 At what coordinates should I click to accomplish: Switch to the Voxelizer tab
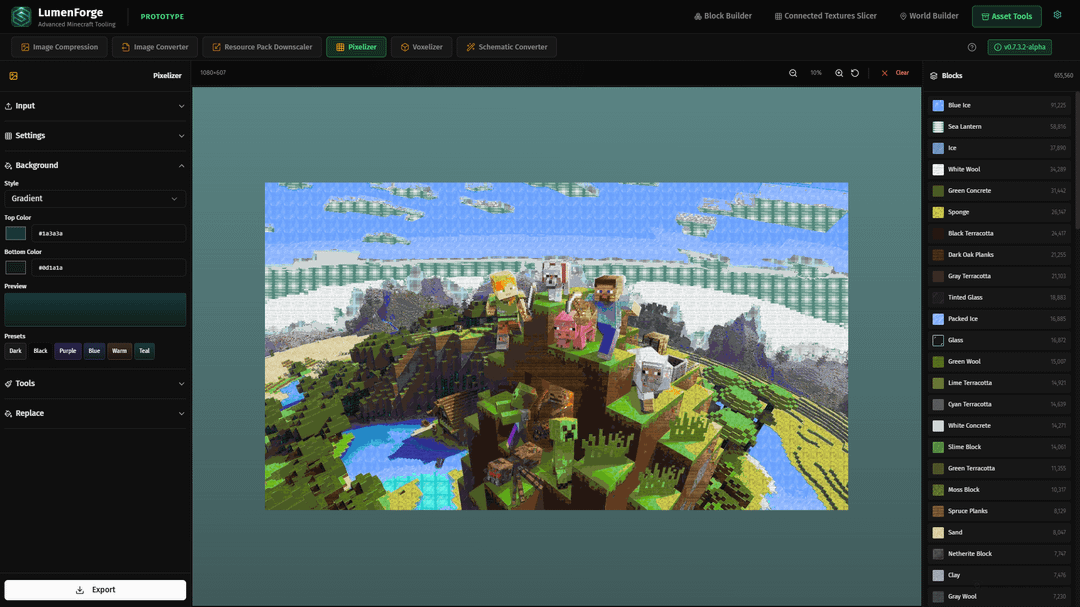(x=421, y=47)
